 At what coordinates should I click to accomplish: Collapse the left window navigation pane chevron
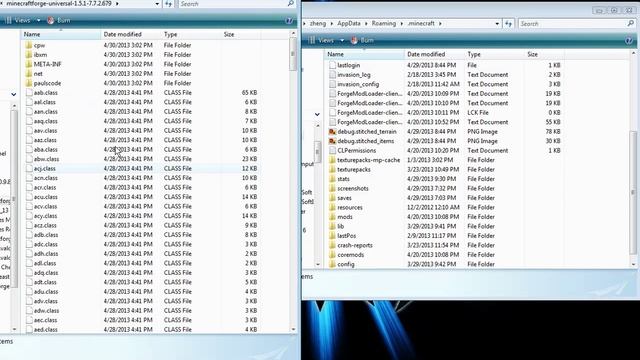tap(13, 94)
